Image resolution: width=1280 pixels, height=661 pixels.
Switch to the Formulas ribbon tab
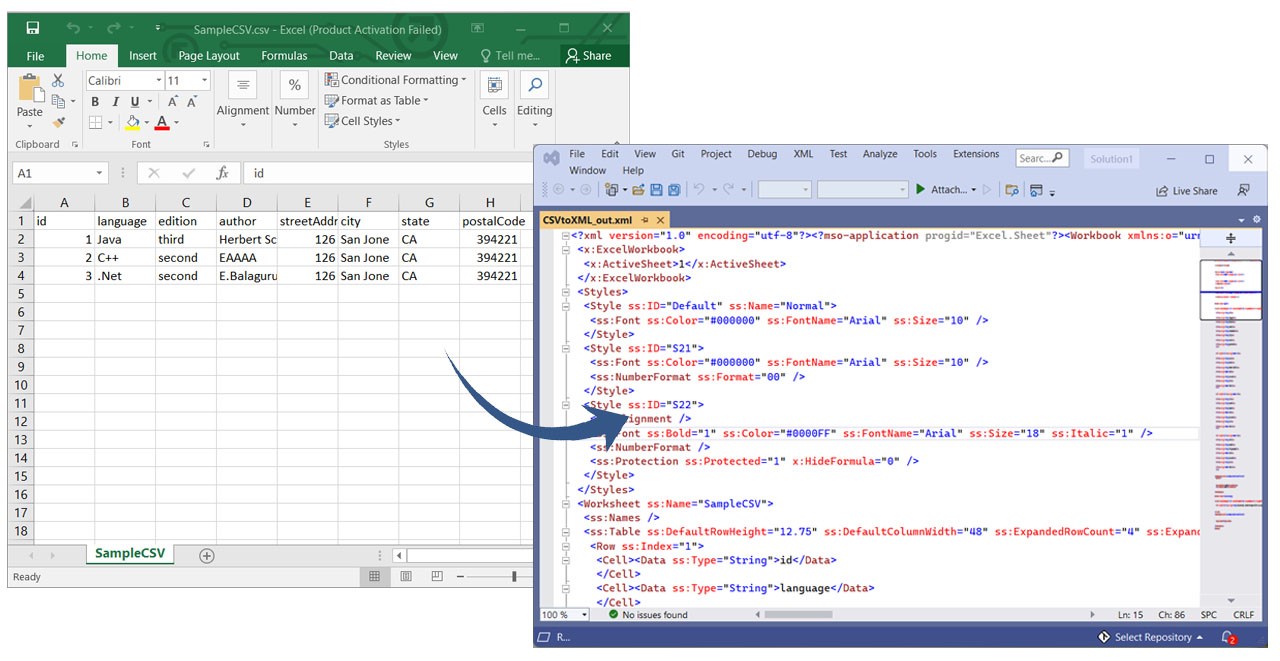[x=284, y=55]
